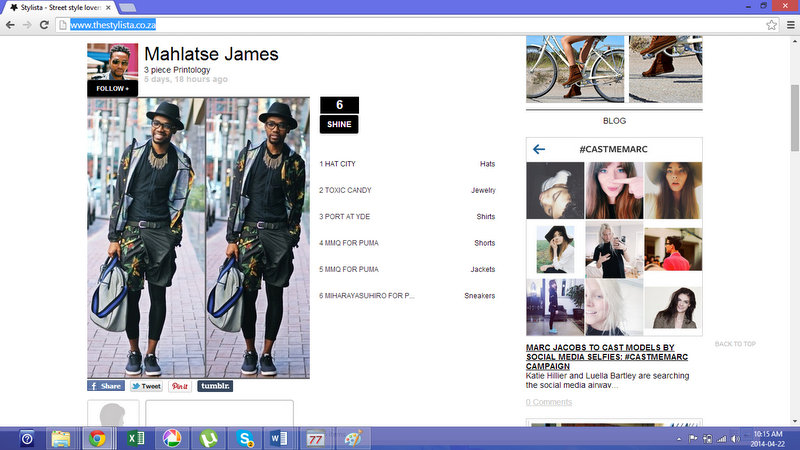Show hidden system tray icons
The height and width of the screenshot is (450, 800).
(679, 438)
